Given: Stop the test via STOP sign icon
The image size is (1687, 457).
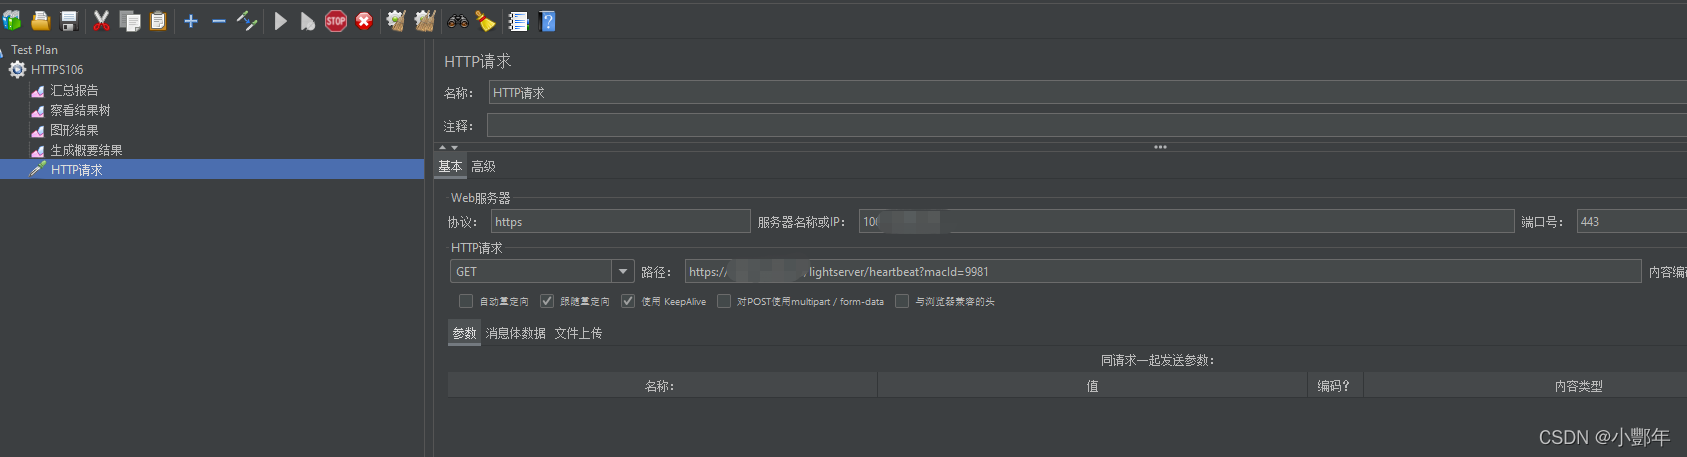Looking at the screenshot, I should [336, 21].
